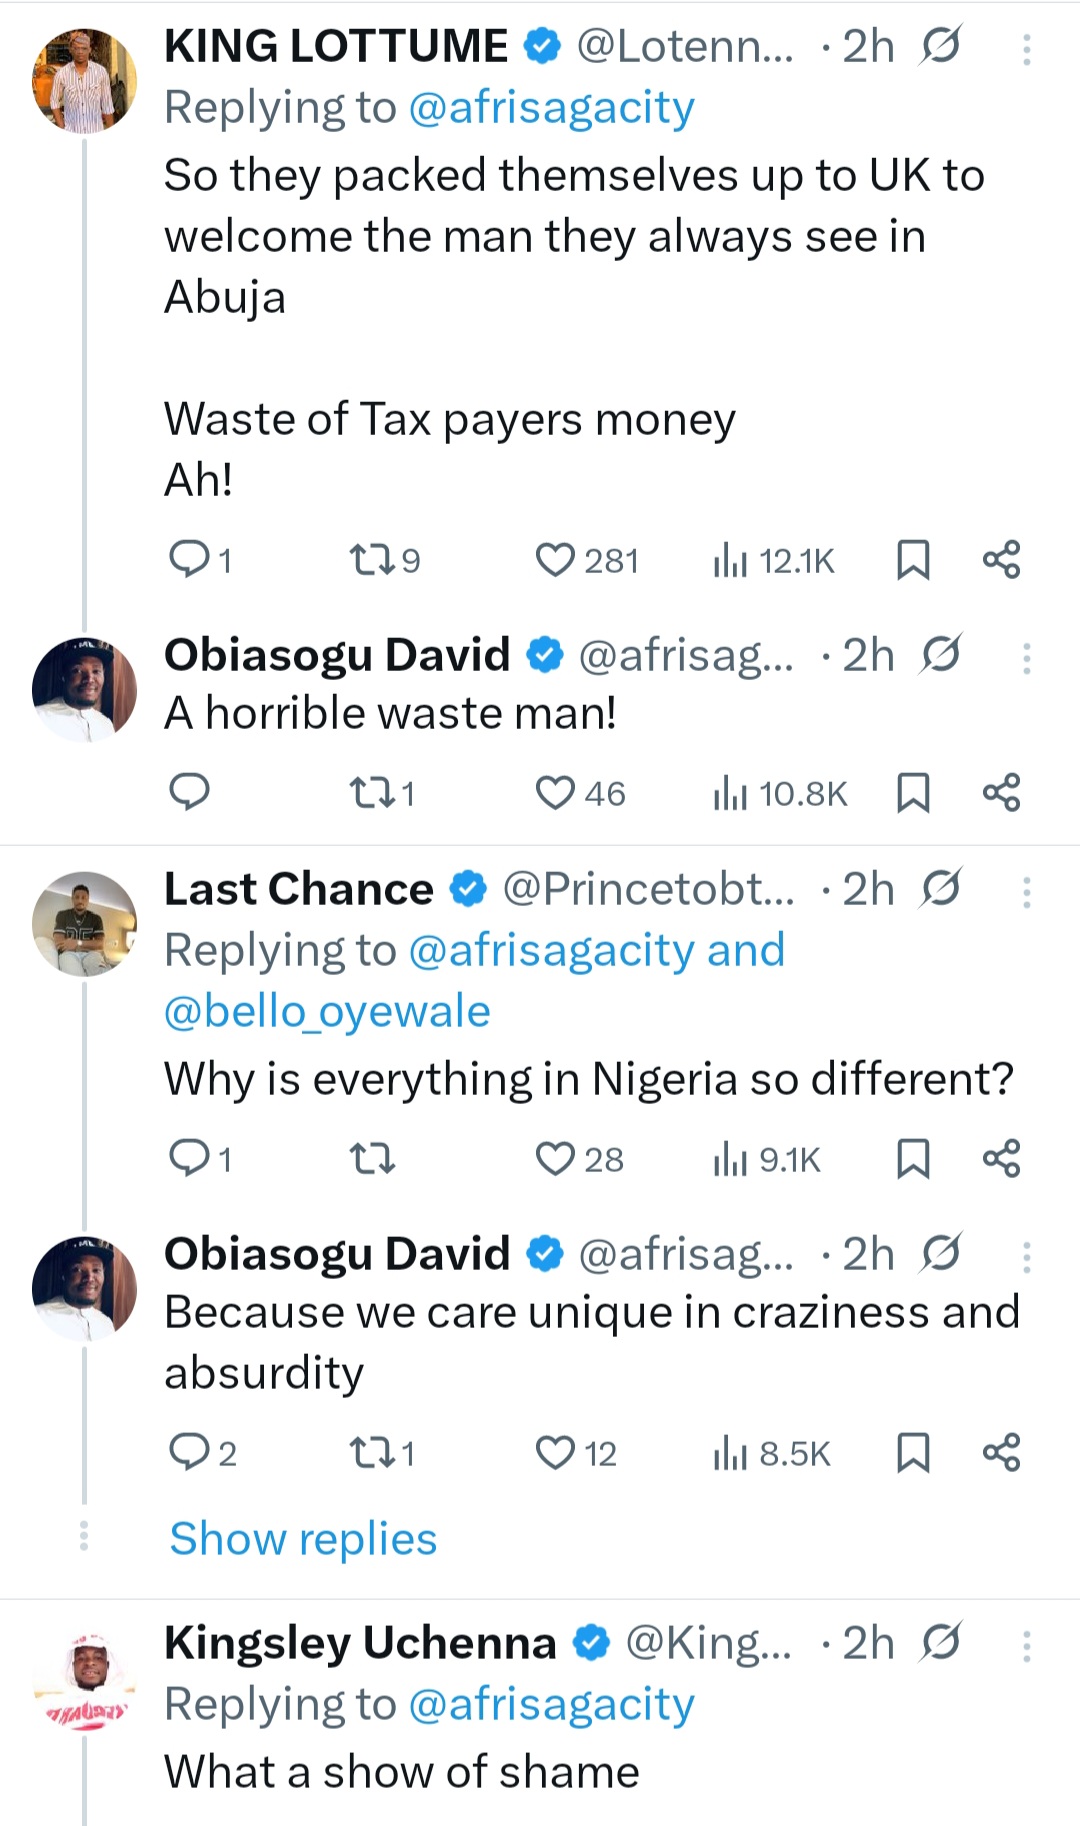Open more options on Last Chance's tweet
Screen dimensions: 1080x1826
[1026, 891]
